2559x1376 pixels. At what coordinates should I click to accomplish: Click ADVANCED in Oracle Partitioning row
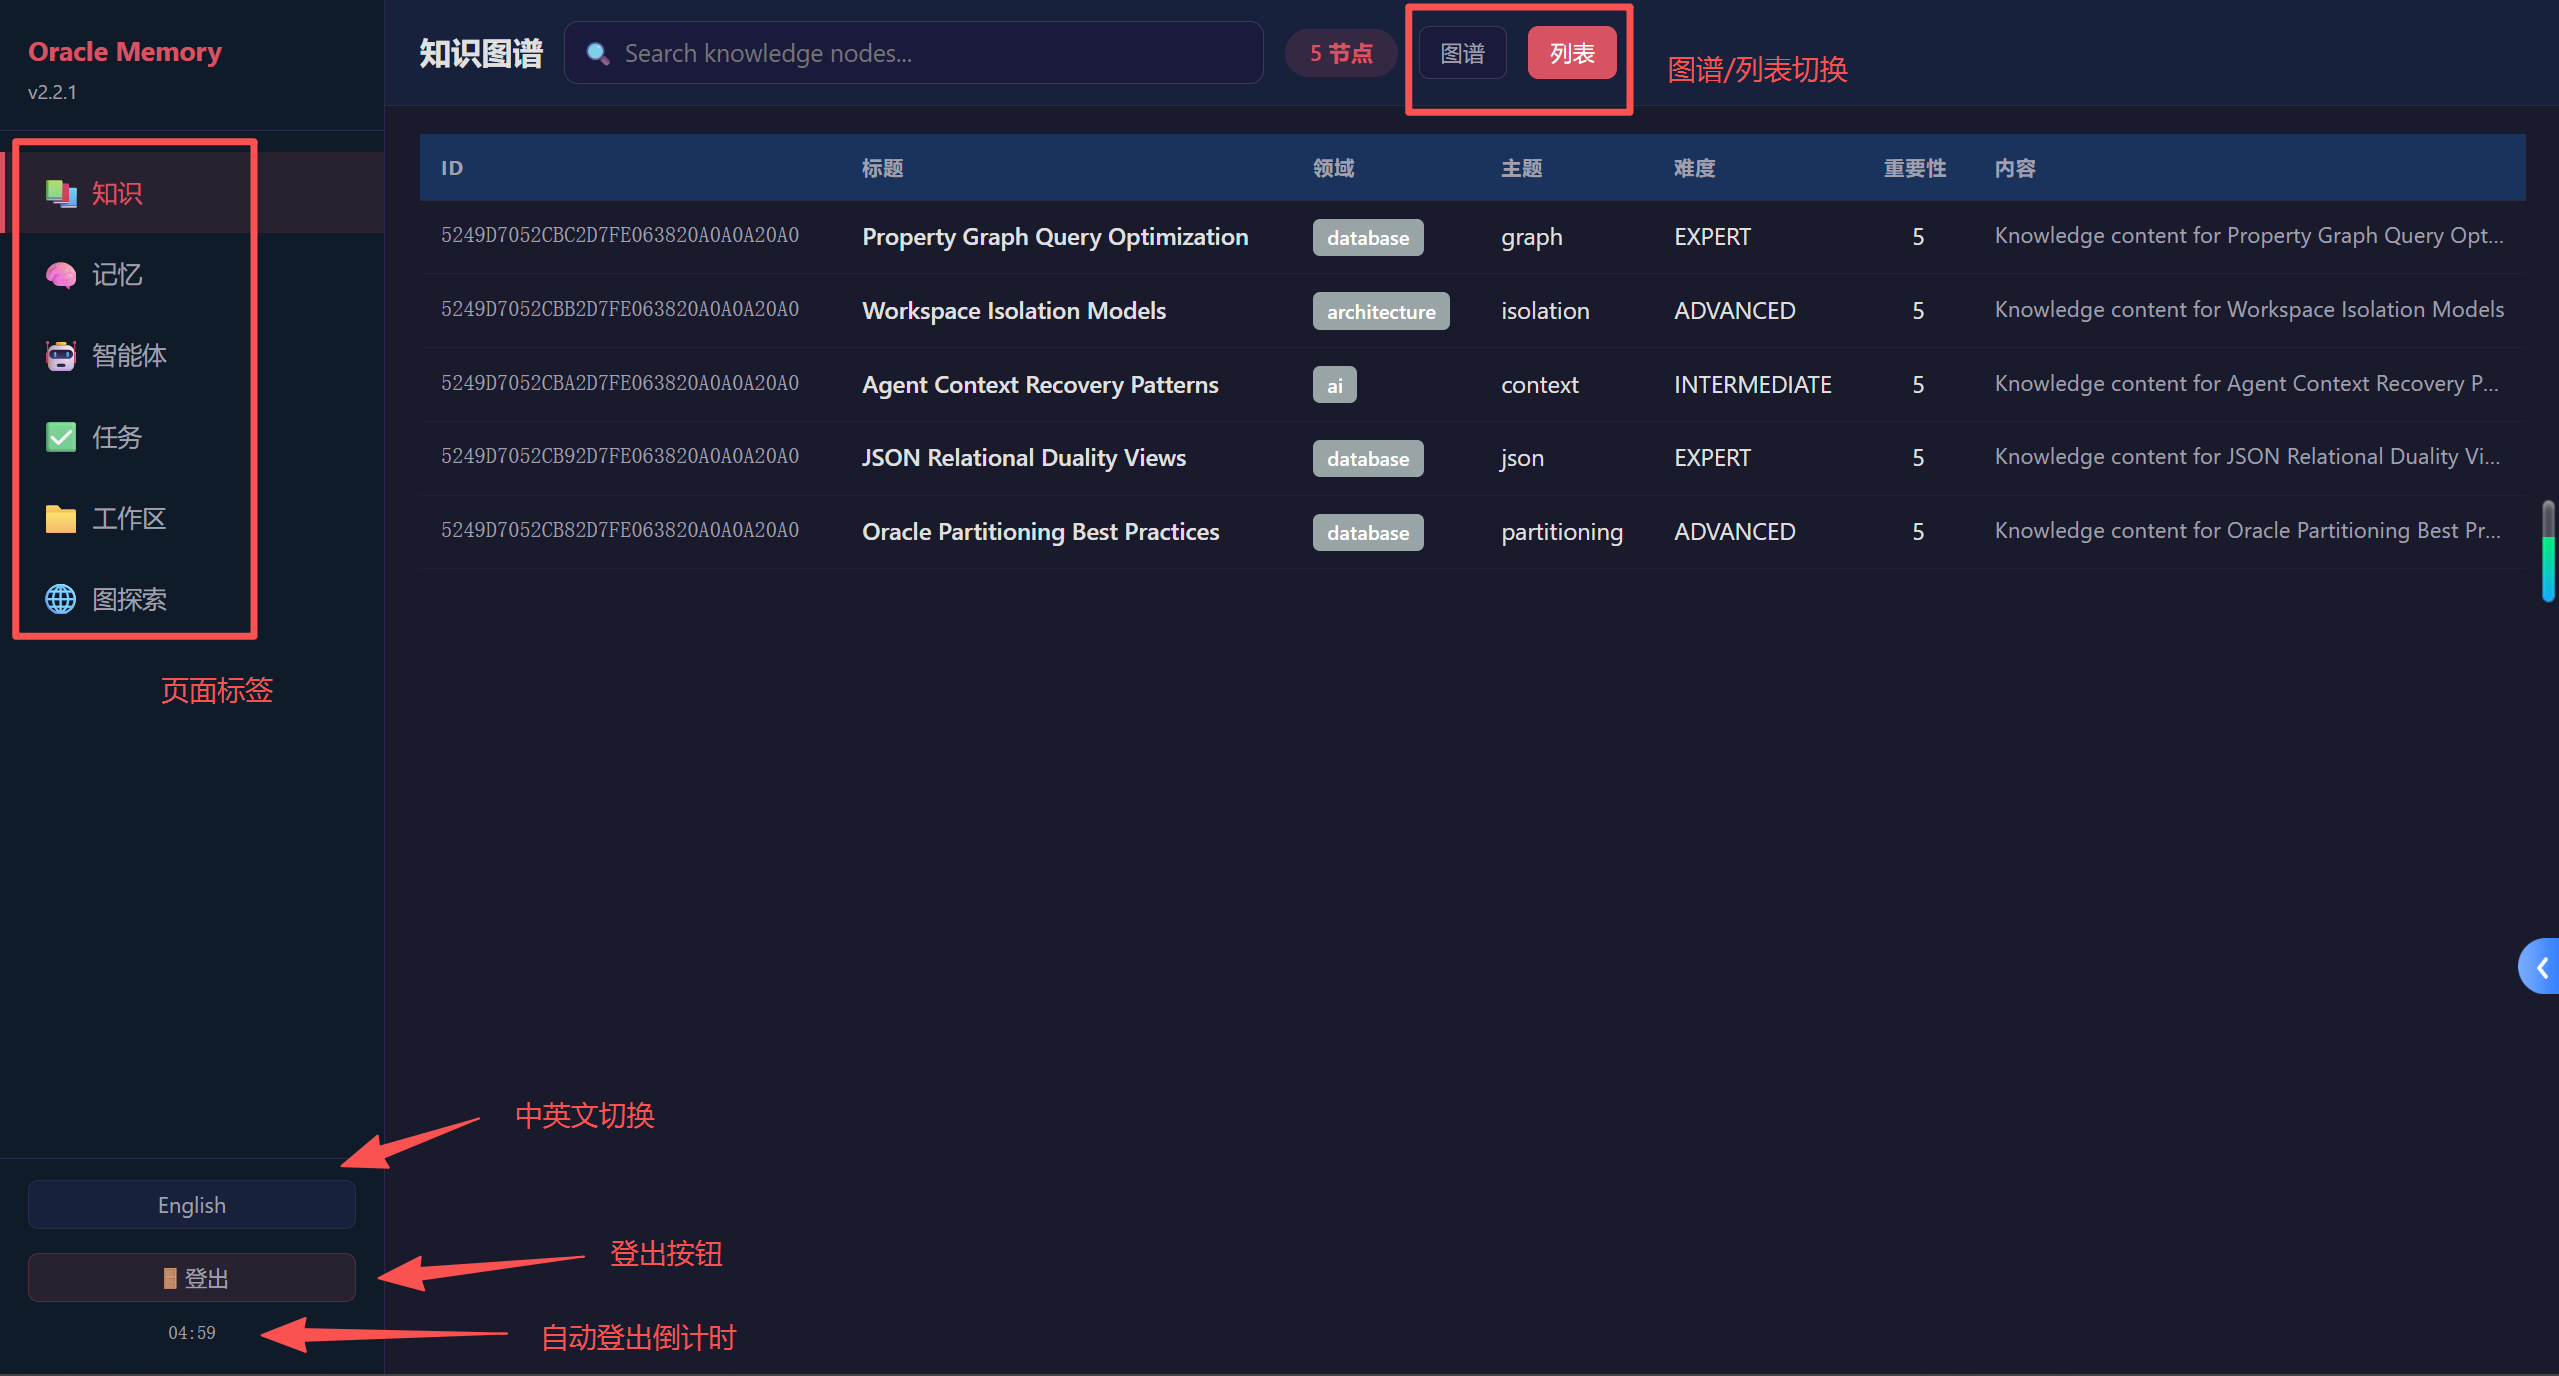pos(1735,532)
